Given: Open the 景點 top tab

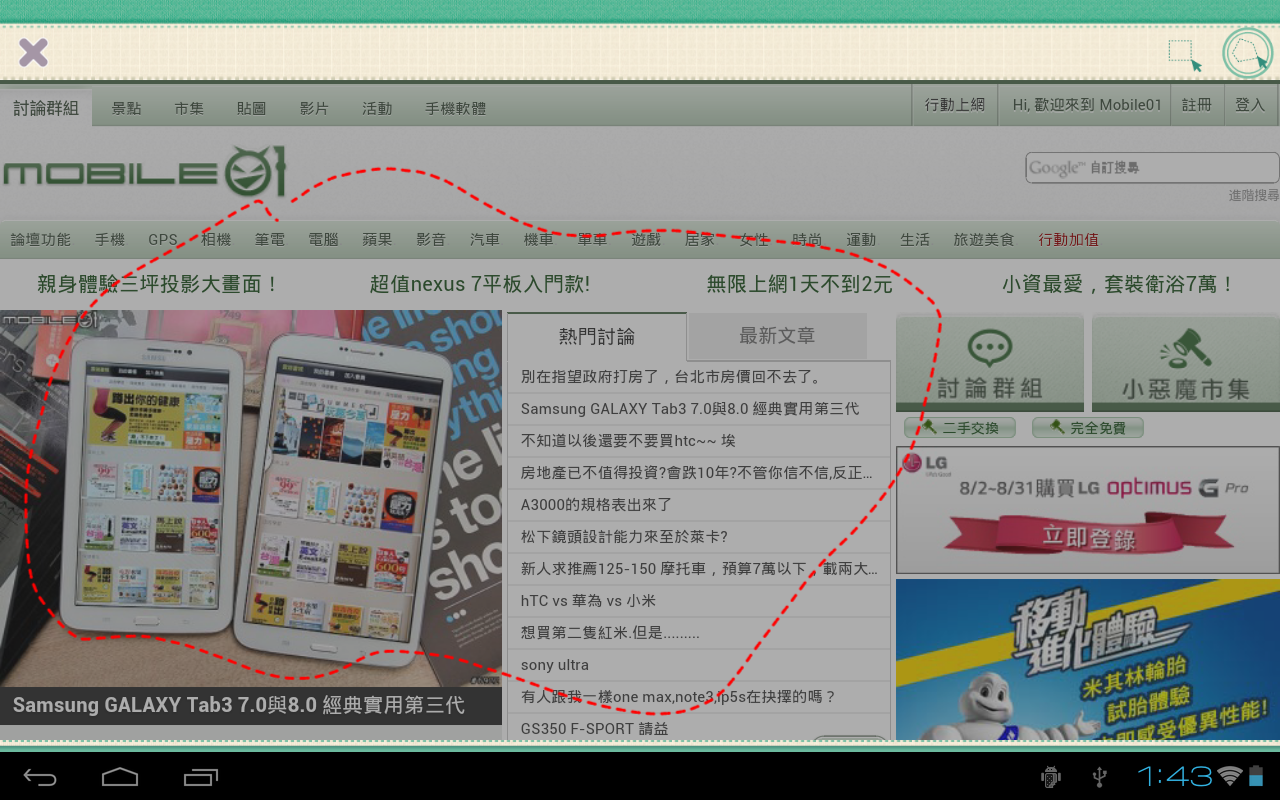Looking at the screenshot, I should 126,108.
